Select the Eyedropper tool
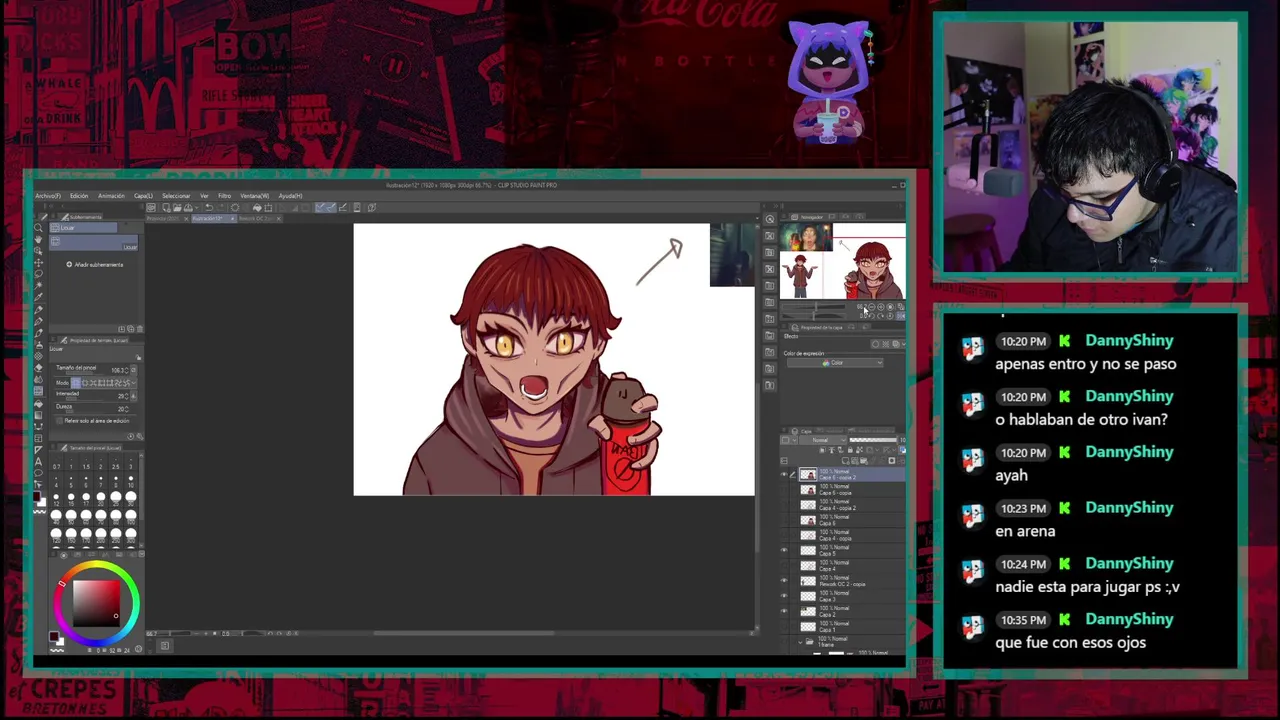Viewport: 1280px width, 720px height. pos(38,296)
